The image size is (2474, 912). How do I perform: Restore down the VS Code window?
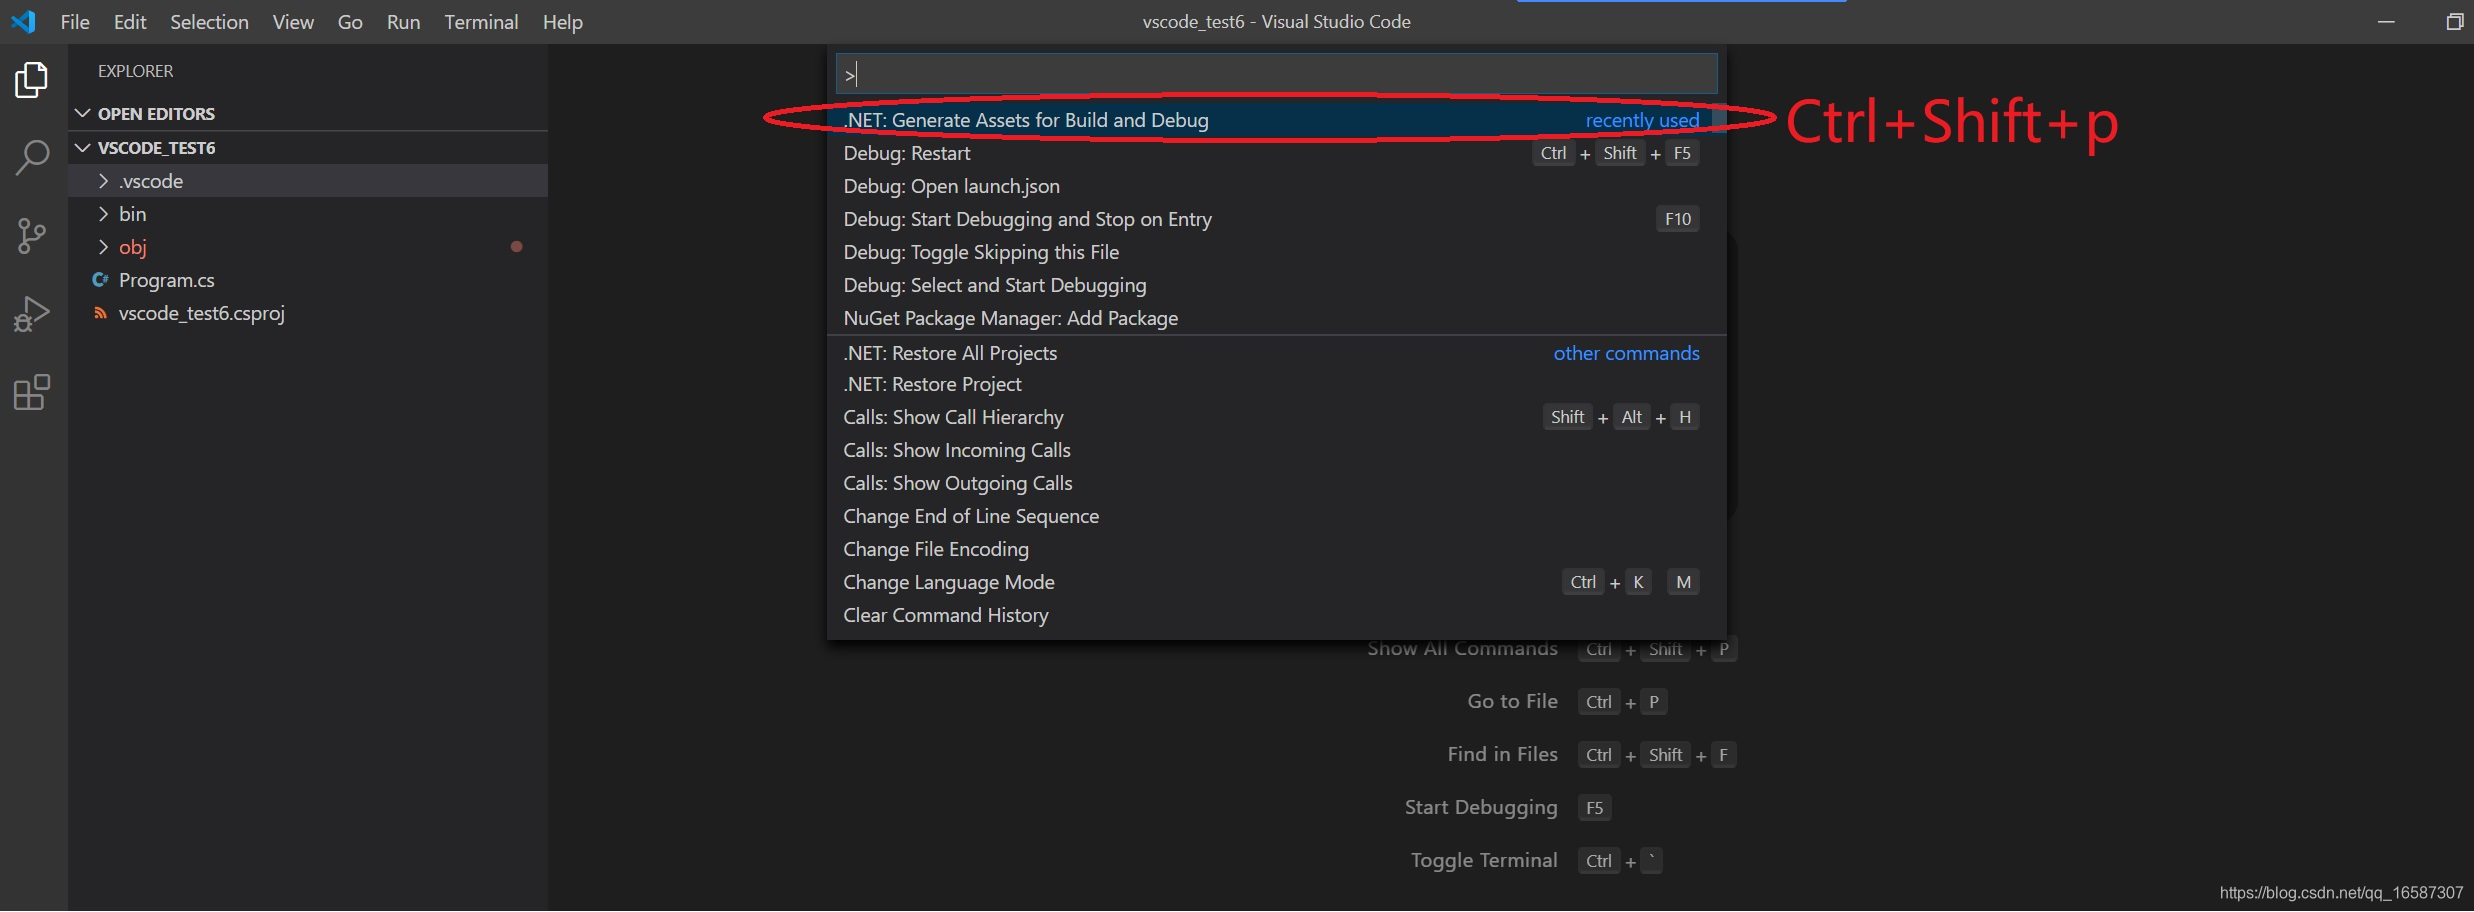pyautogui.click(x=2454, y=21)
